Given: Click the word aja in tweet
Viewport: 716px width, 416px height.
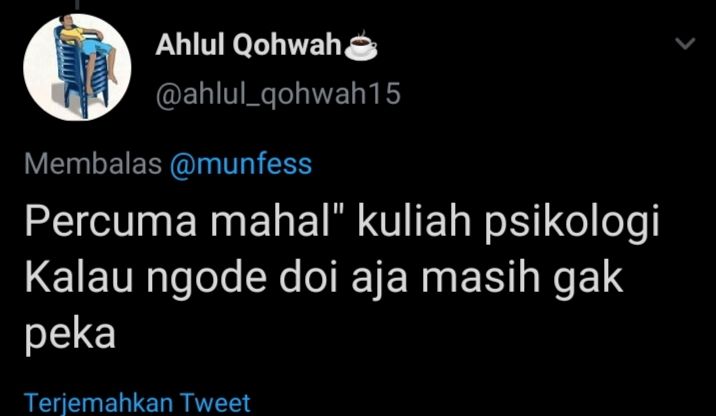Looking at the screenshot, I should tap(379, 280).
